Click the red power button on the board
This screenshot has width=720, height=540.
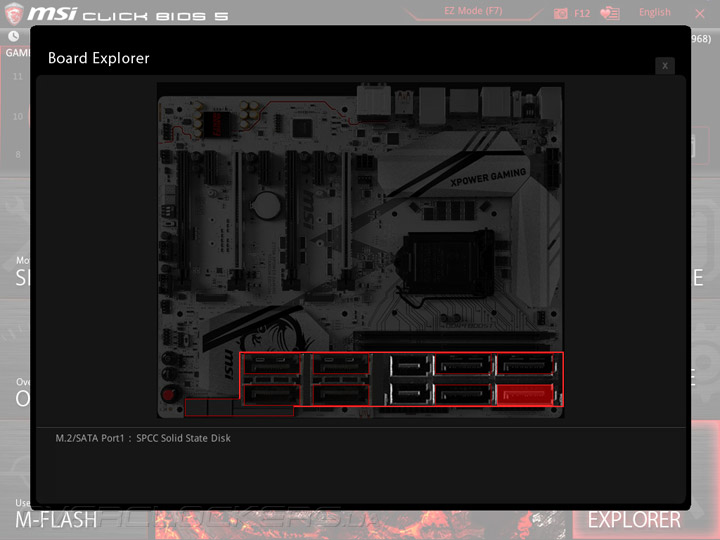click(x=169, y=394)
